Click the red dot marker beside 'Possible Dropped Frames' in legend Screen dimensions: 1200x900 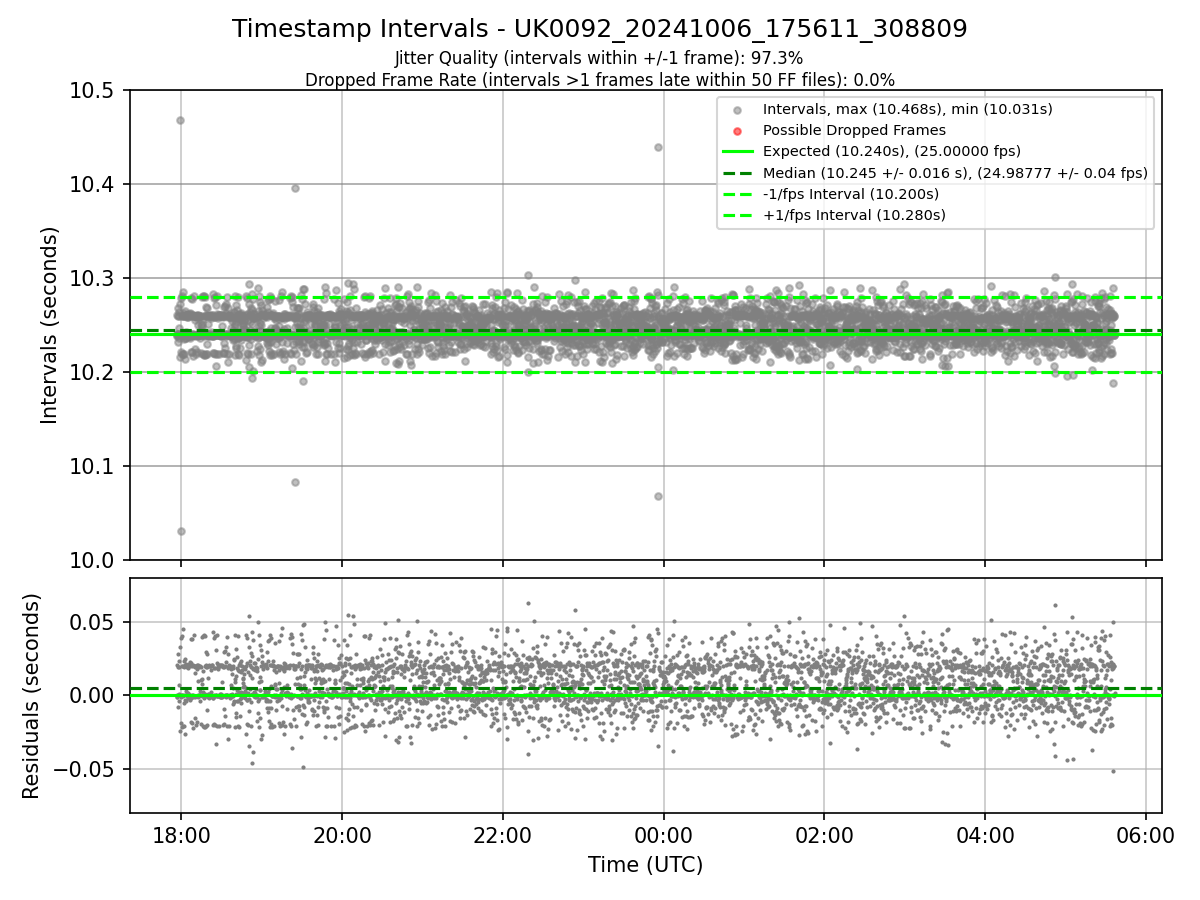pyautogui.click(x=737, y=131)
